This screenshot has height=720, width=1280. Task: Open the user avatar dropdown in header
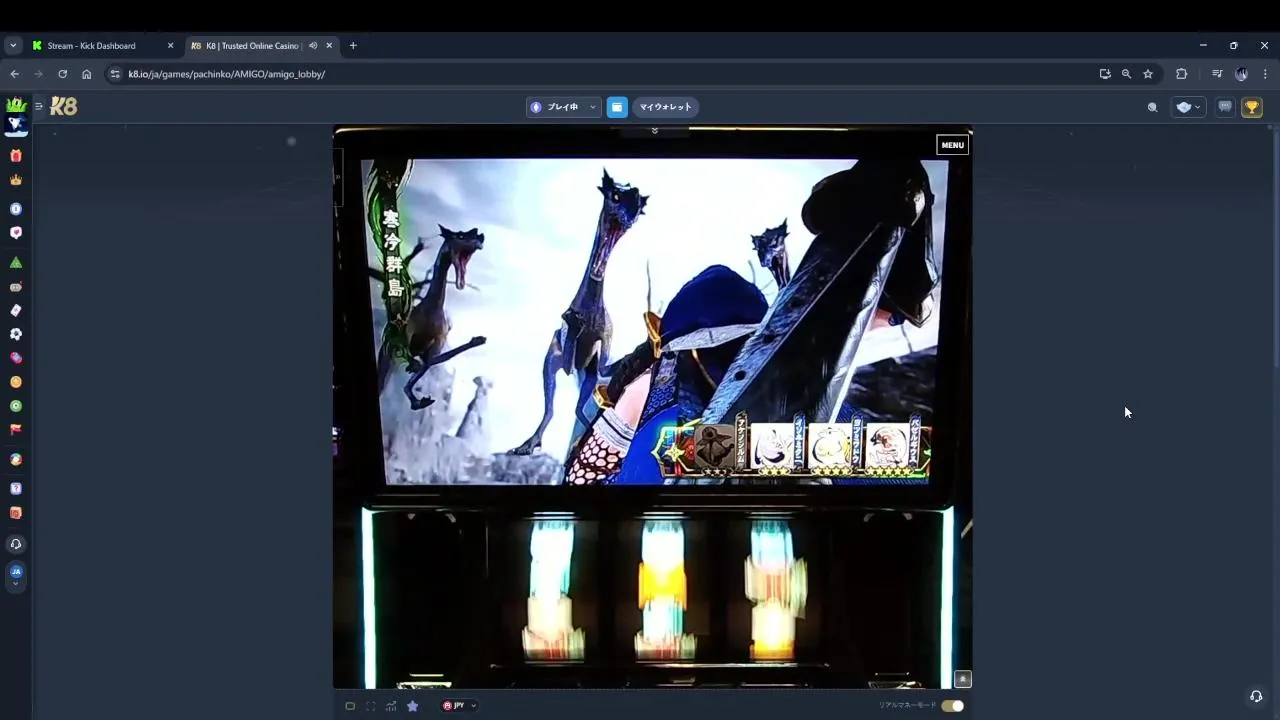point(1188,107)
